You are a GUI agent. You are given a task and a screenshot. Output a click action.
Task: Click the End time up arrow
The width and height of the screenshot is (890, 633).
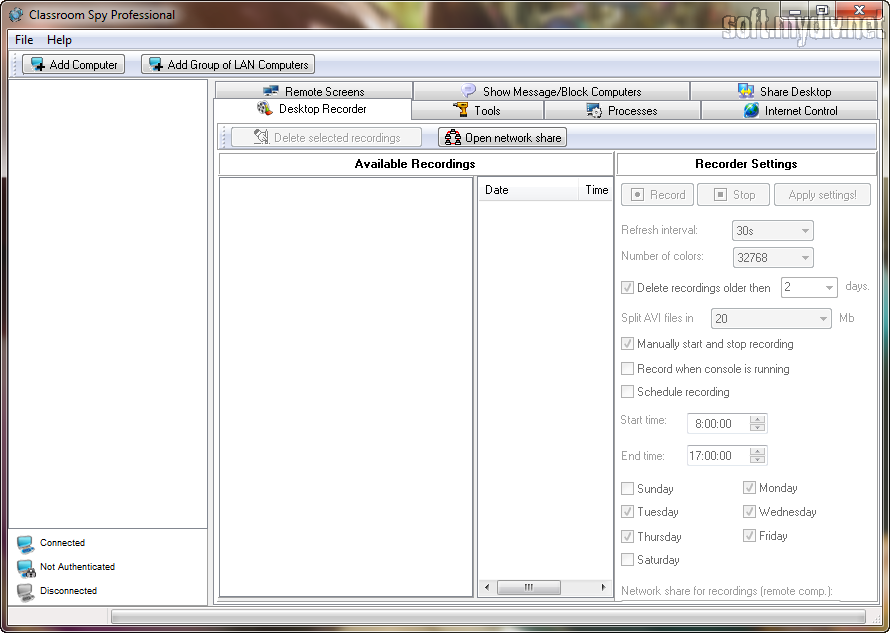pos(757,451)
